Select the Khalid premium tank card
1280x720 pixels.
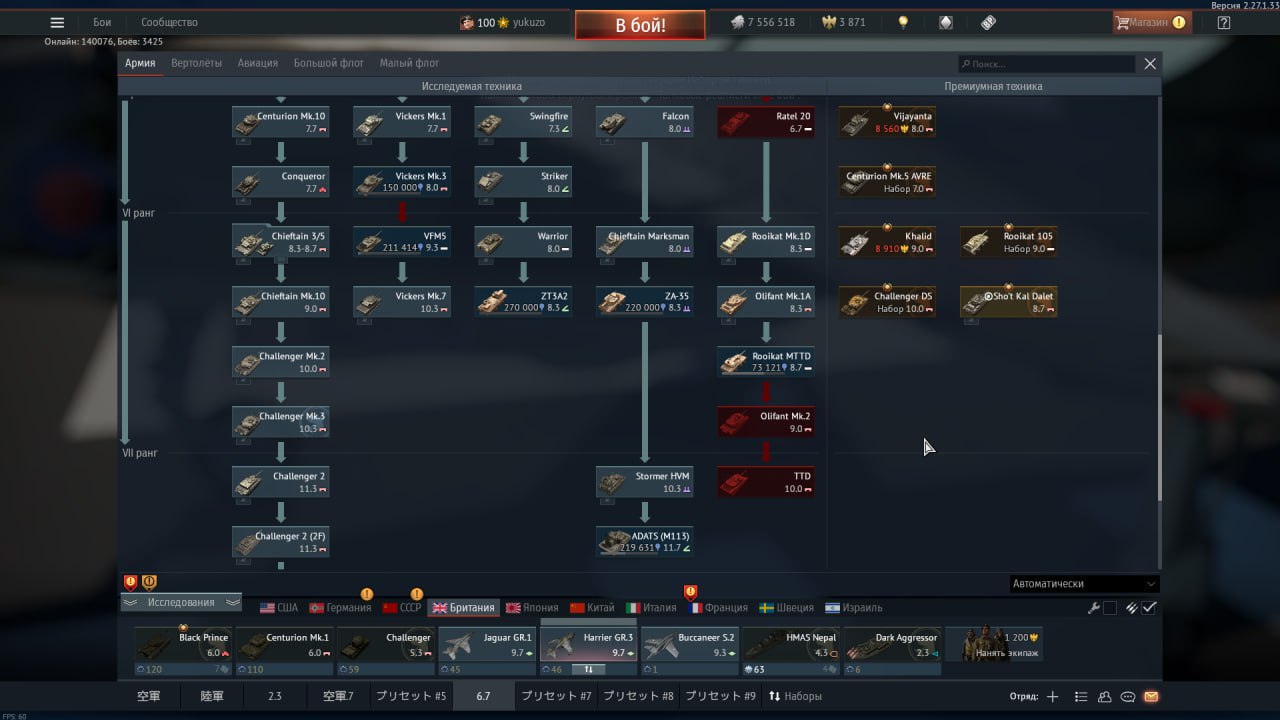pos(887,243)
